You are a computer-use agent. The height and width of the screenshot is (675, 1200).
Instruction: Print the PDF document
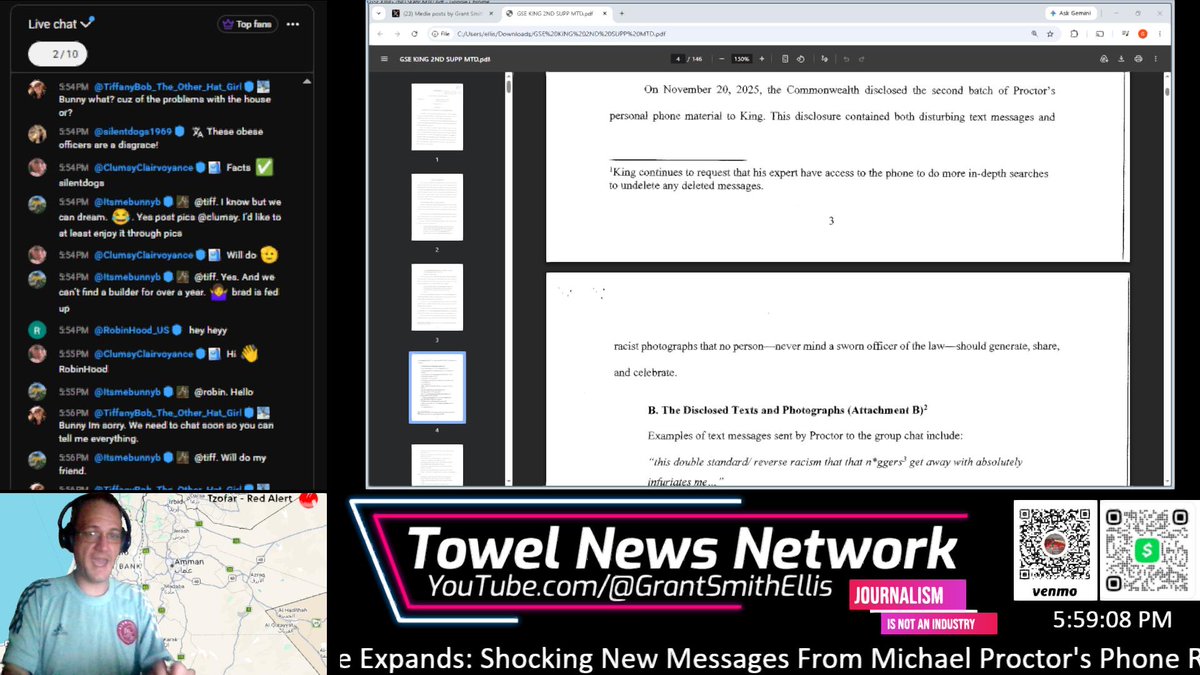pyautogui.click(x=1138, y=59)
